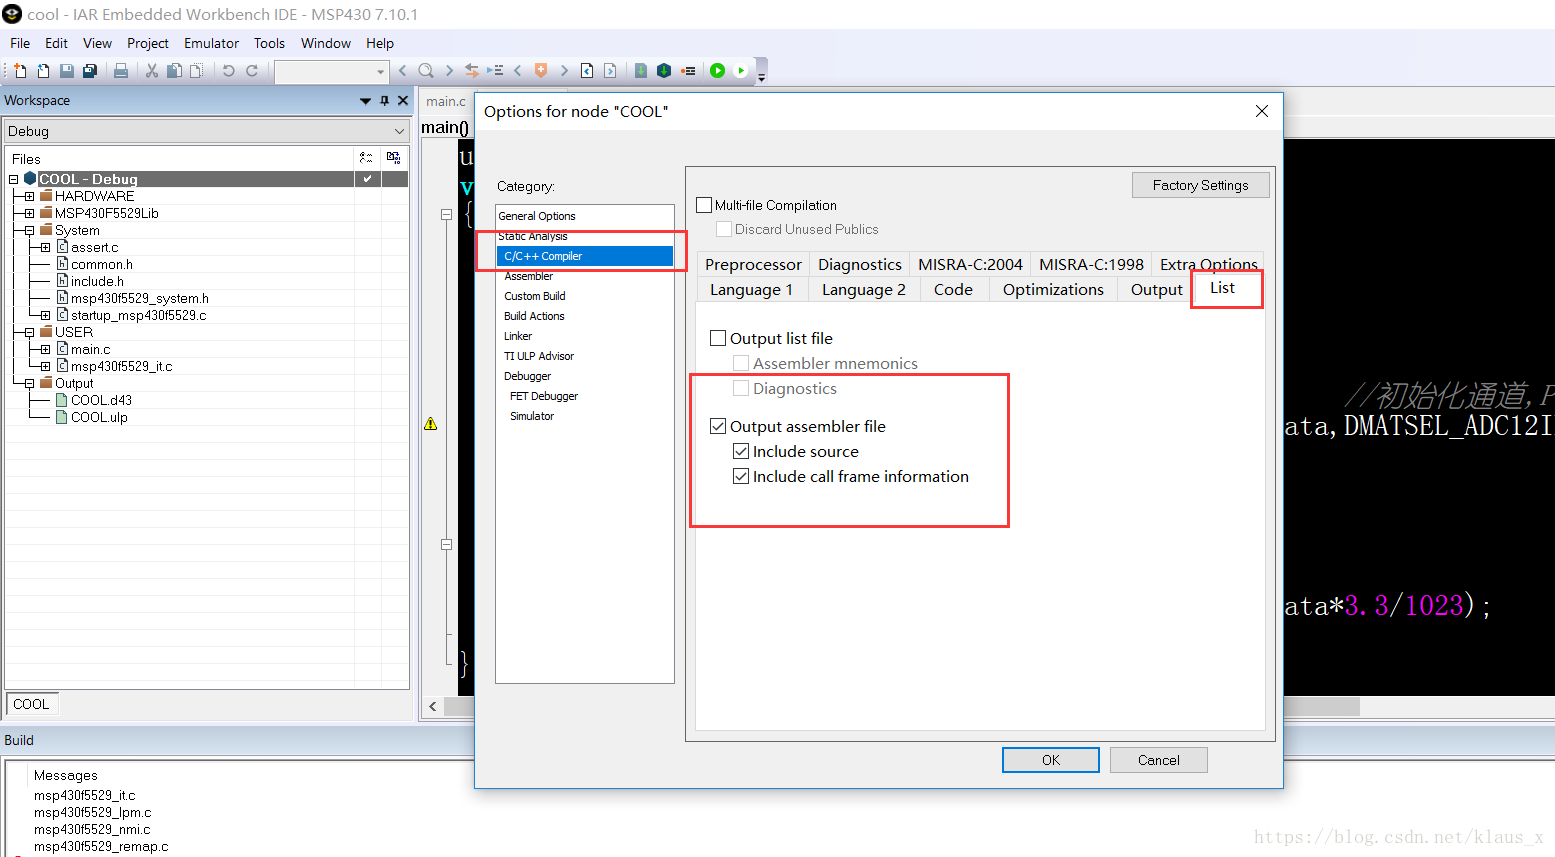1555x857 pixels.
Task: Navigate forward with page-arrow icon
Action: pos(610,71)
